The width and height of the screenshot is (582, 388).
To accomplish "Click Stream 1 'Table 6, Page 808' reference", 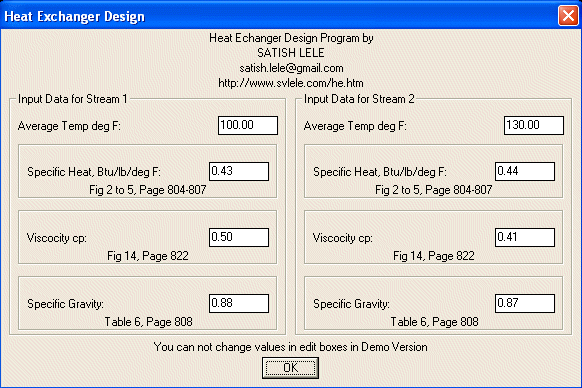I will point(148,322).
